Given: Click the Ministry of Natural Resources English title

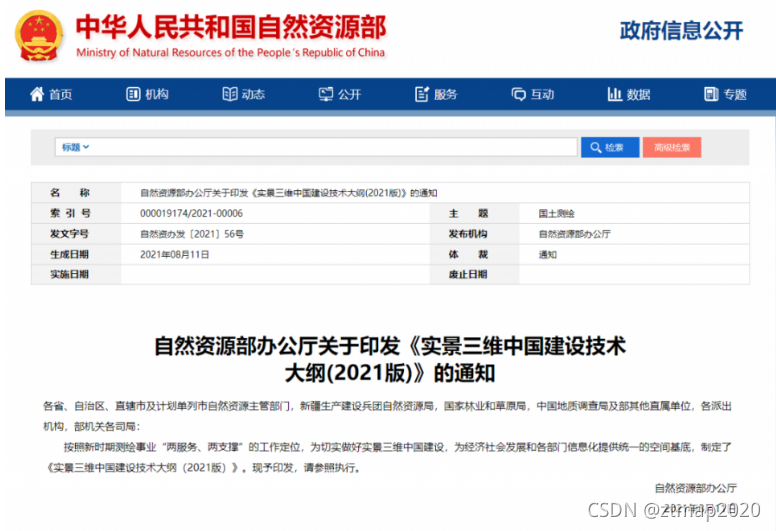Looking at the screenshot, I should click(x=230, y=52).
